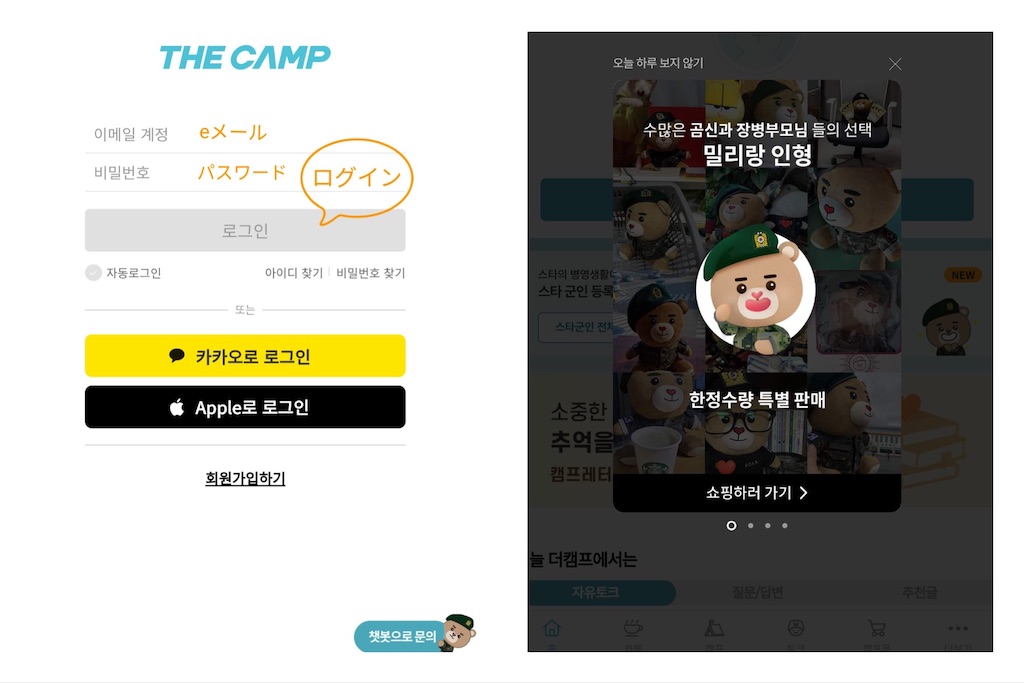Tap the coffee cup icon in bottom navigation
Screen dimensions: 1024x683
633,628
